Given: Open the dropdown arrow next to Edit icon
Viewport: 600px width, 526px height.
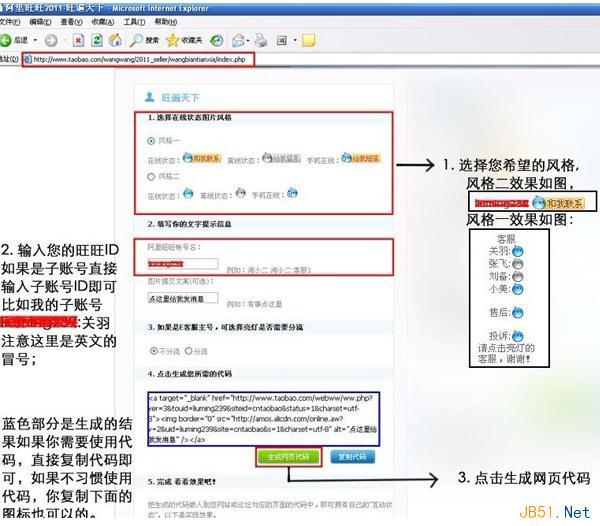Looking at the screenshot, I should coord(295,40).
